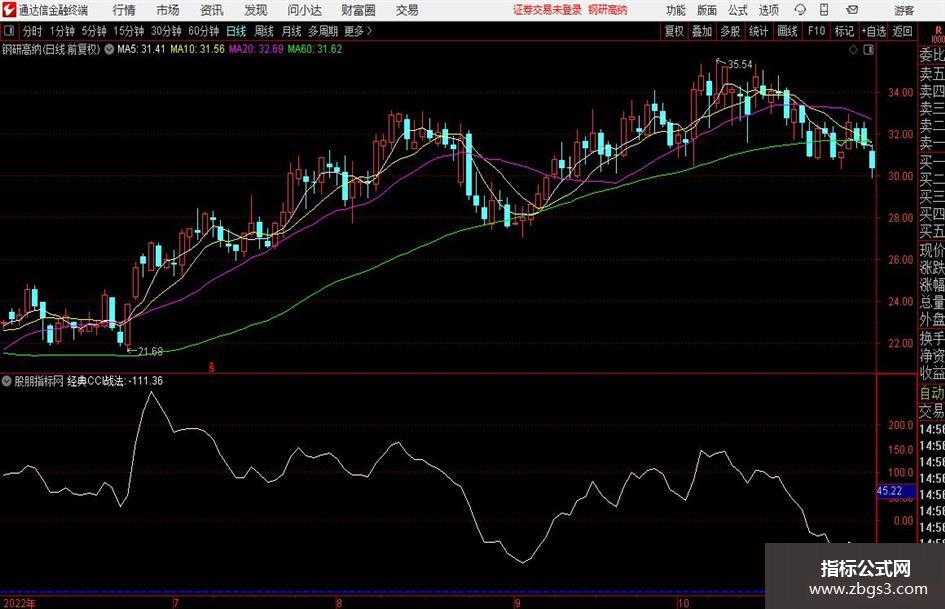Click the 通达信 red logo icon
945x609 pixels.
pyautogui.click(x=9, y=10)
